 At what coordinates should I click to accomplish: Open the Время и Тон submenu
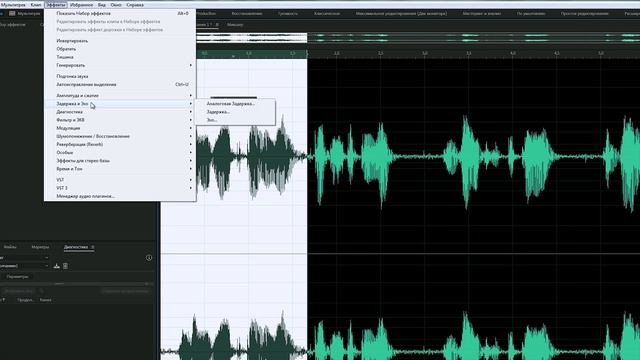coord(120,169)
